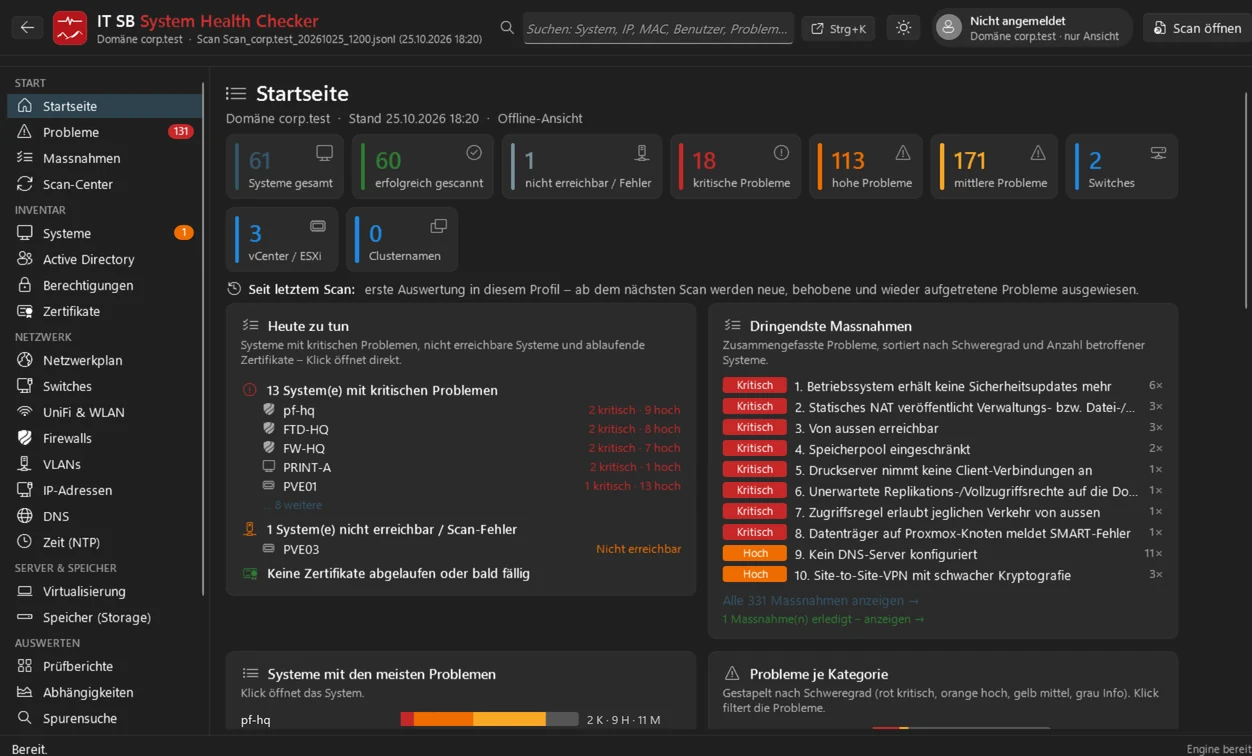Click the PVE01 system entry
Viewport: 1252px width, 756px height.
point(471,486)
